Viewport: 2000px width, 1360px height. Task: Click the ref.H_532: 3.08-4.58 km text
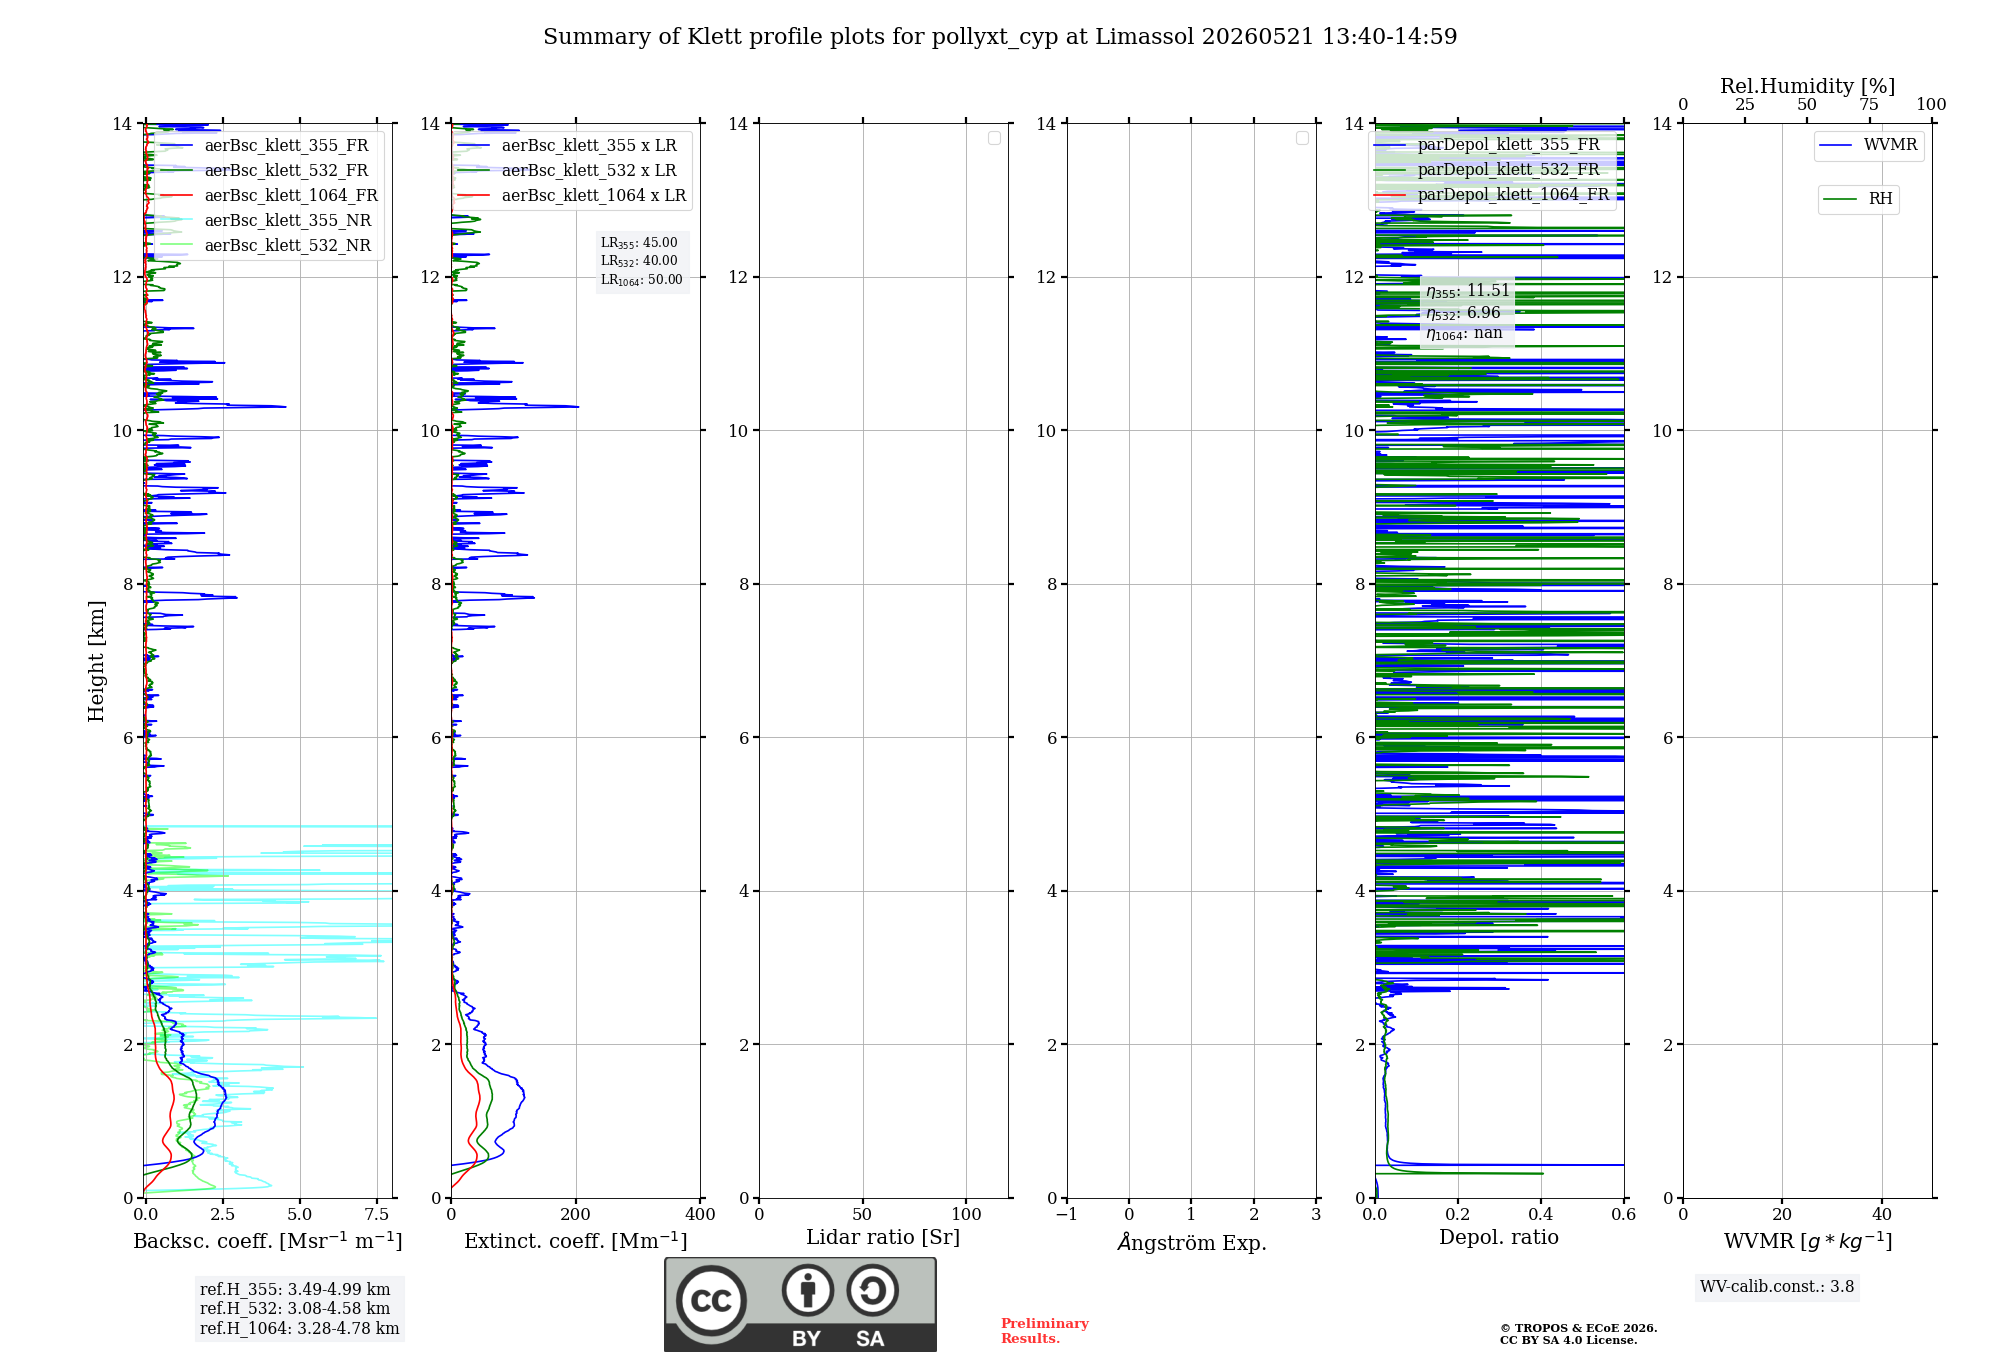[295, 1309]
